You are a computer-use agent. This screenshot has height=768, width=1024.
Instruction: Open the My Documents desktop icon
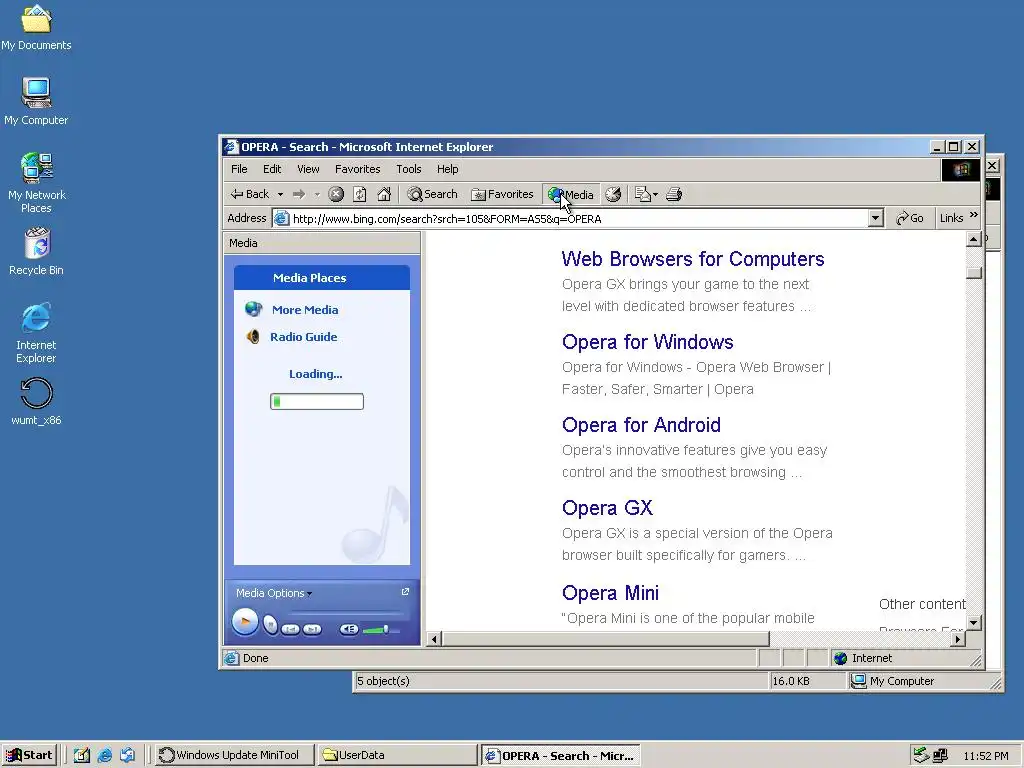pyautogui.click(x=36, y=27)
